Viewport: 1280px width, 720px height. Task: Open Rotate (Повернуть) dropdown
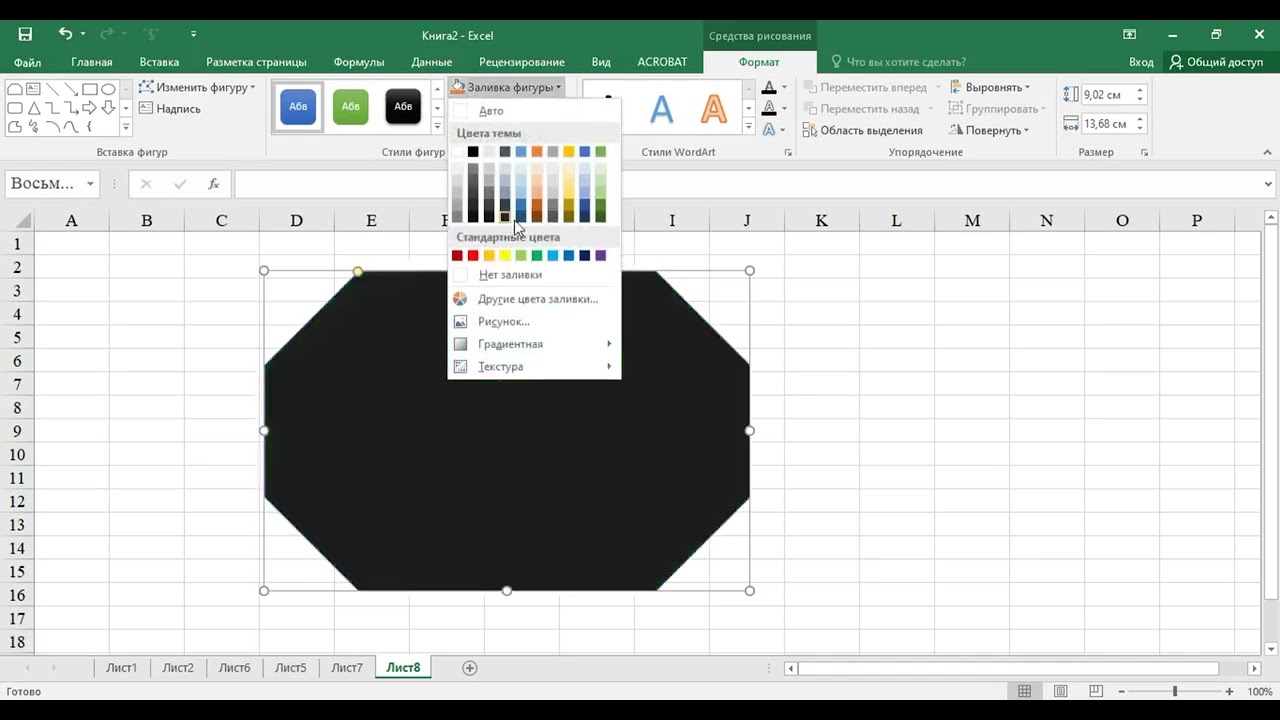[x=990, y=130]
